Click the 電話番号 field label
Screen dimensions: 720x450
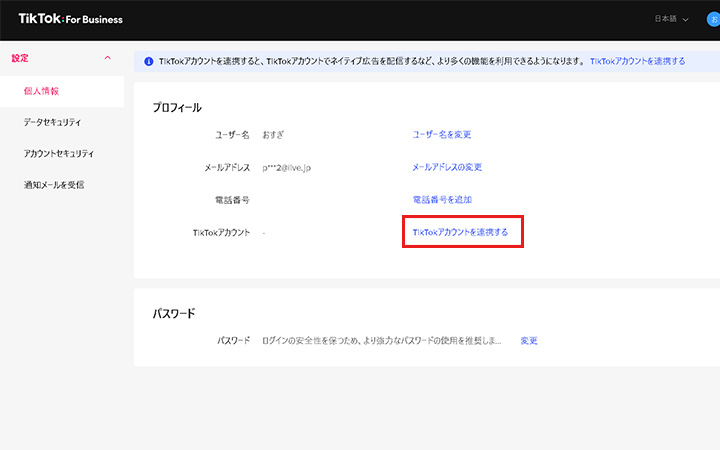point(232,200)
